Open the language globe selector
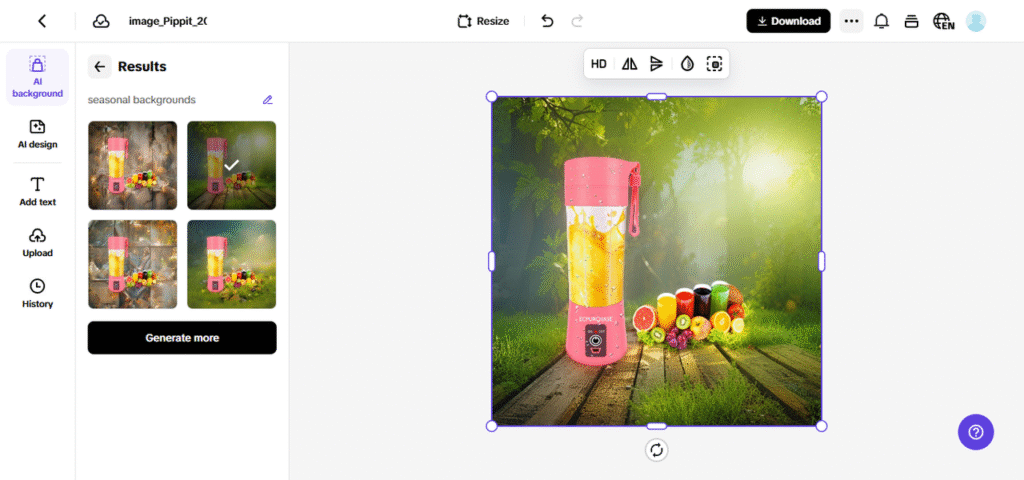 [x=942, y=21]
